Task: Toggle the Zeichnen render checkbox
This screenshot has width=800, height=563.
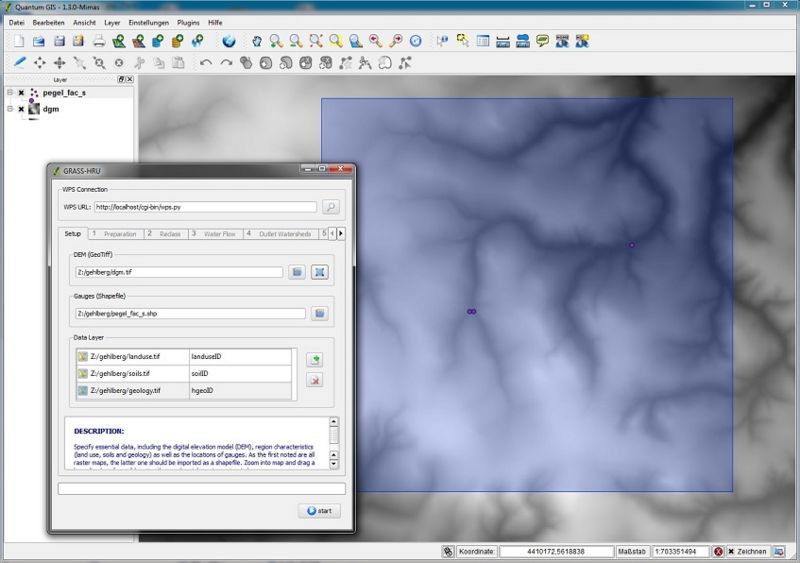Action: 732,551
